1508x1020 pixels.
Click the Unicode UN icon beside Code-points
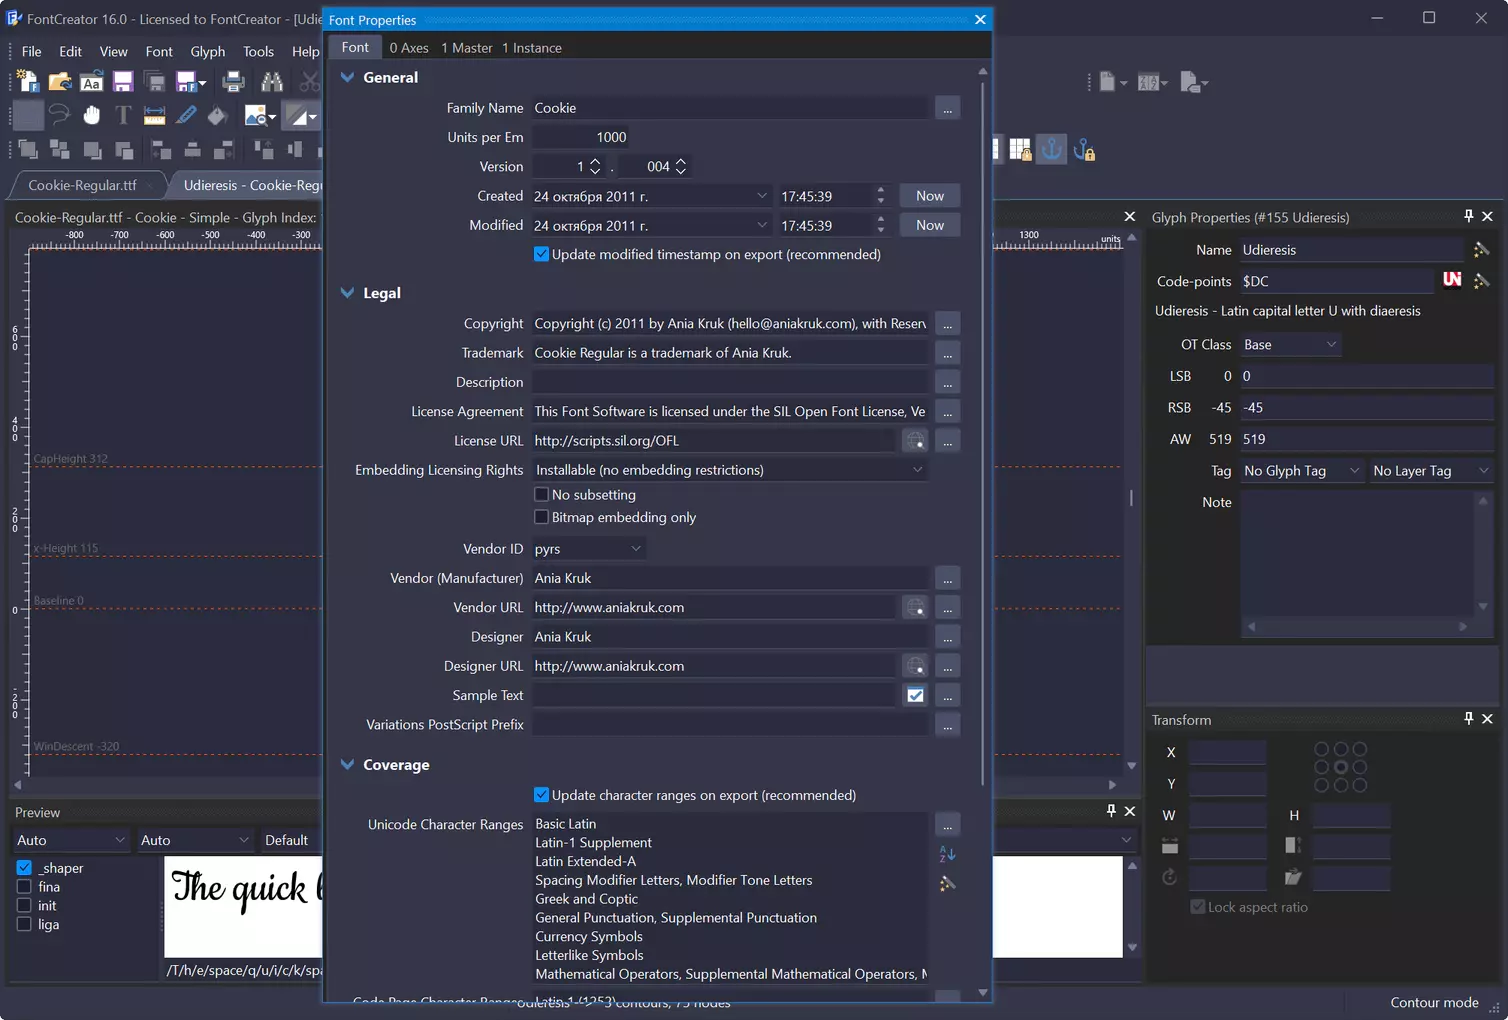click(x=1452, y=280)
